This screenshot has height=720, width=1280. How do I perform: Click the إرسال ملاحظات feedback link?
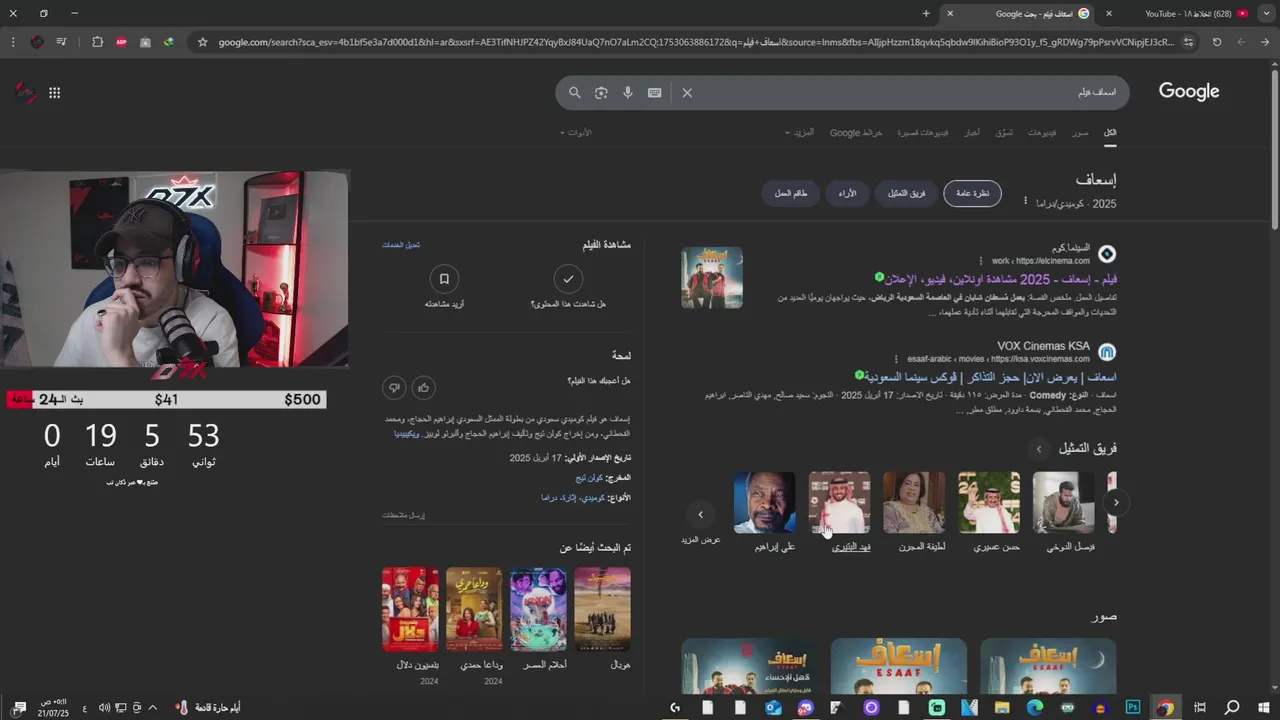click(x=403, y=515)
